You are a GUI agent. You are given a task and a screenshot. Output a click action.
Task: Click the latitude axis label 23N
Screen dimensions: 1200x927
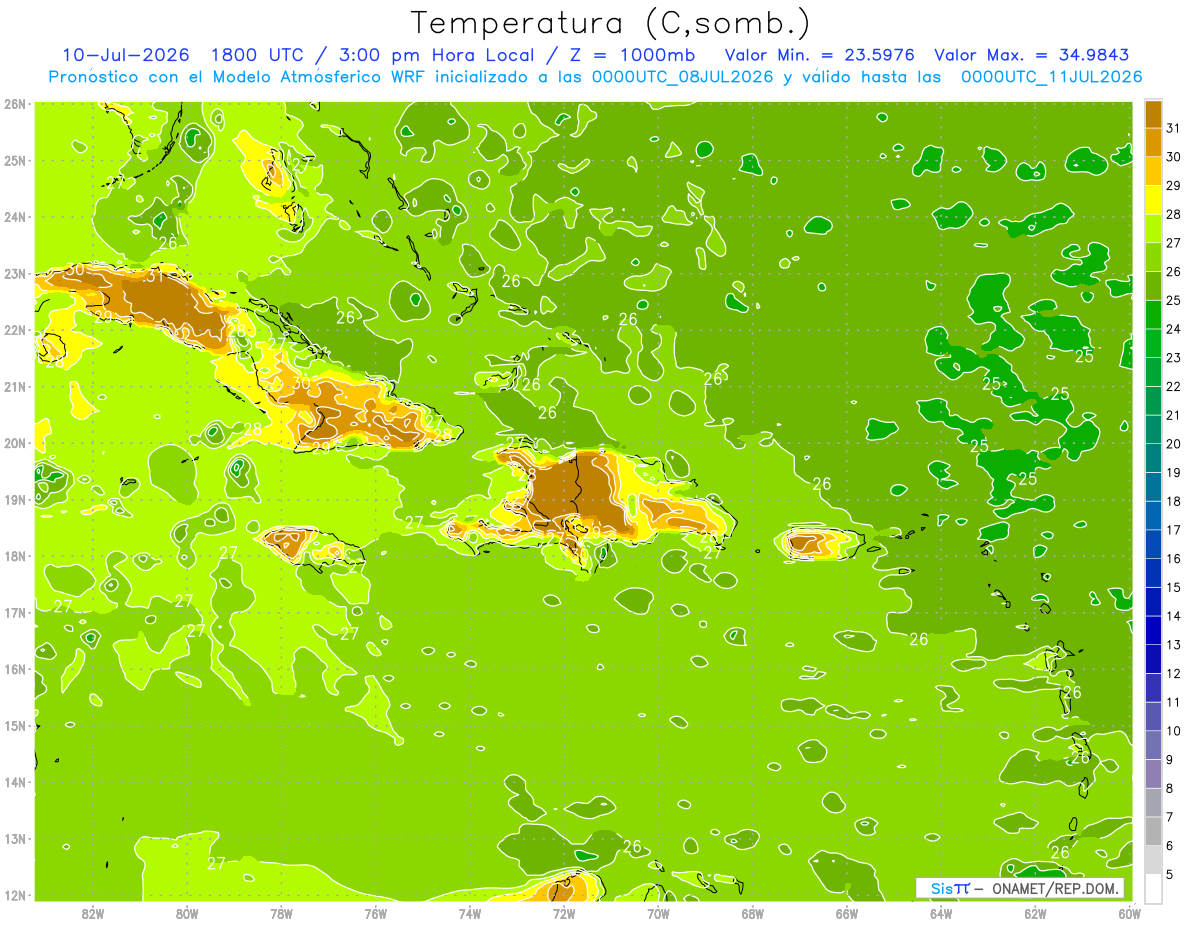tap(15, 273)
